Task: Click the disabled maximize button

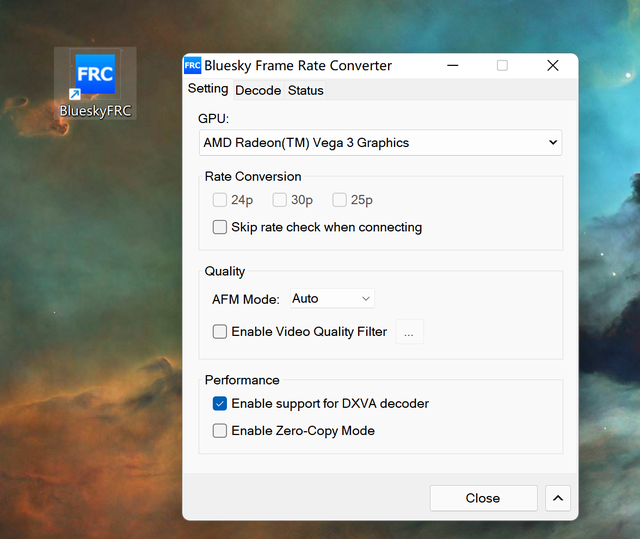Action: [502, 66]
